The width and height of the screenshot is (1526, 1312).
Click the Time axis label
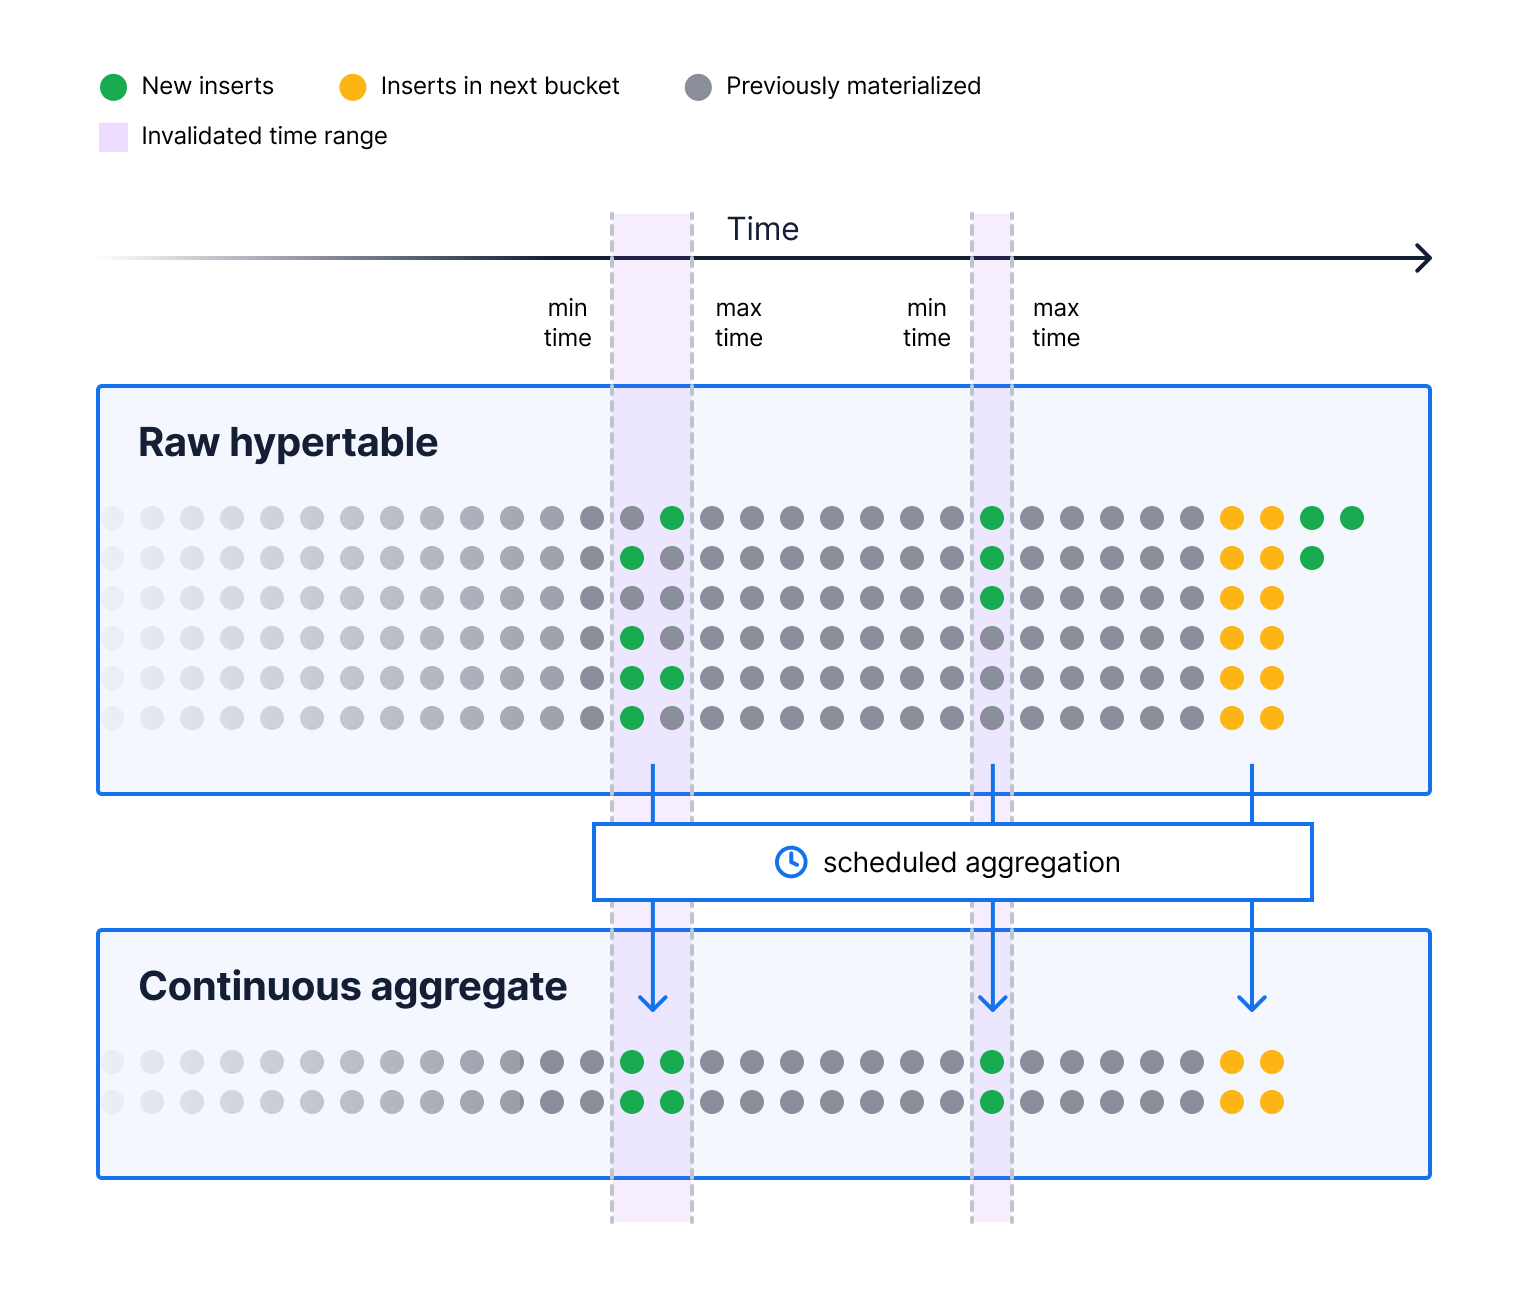(762, 229)
